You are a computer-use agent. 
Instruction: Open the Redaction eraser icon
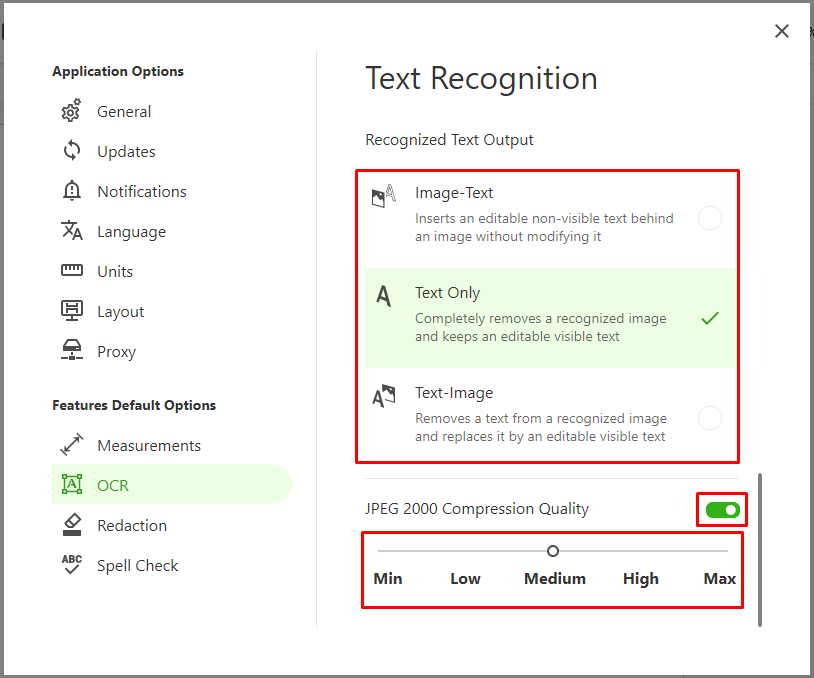pos(71,526)
